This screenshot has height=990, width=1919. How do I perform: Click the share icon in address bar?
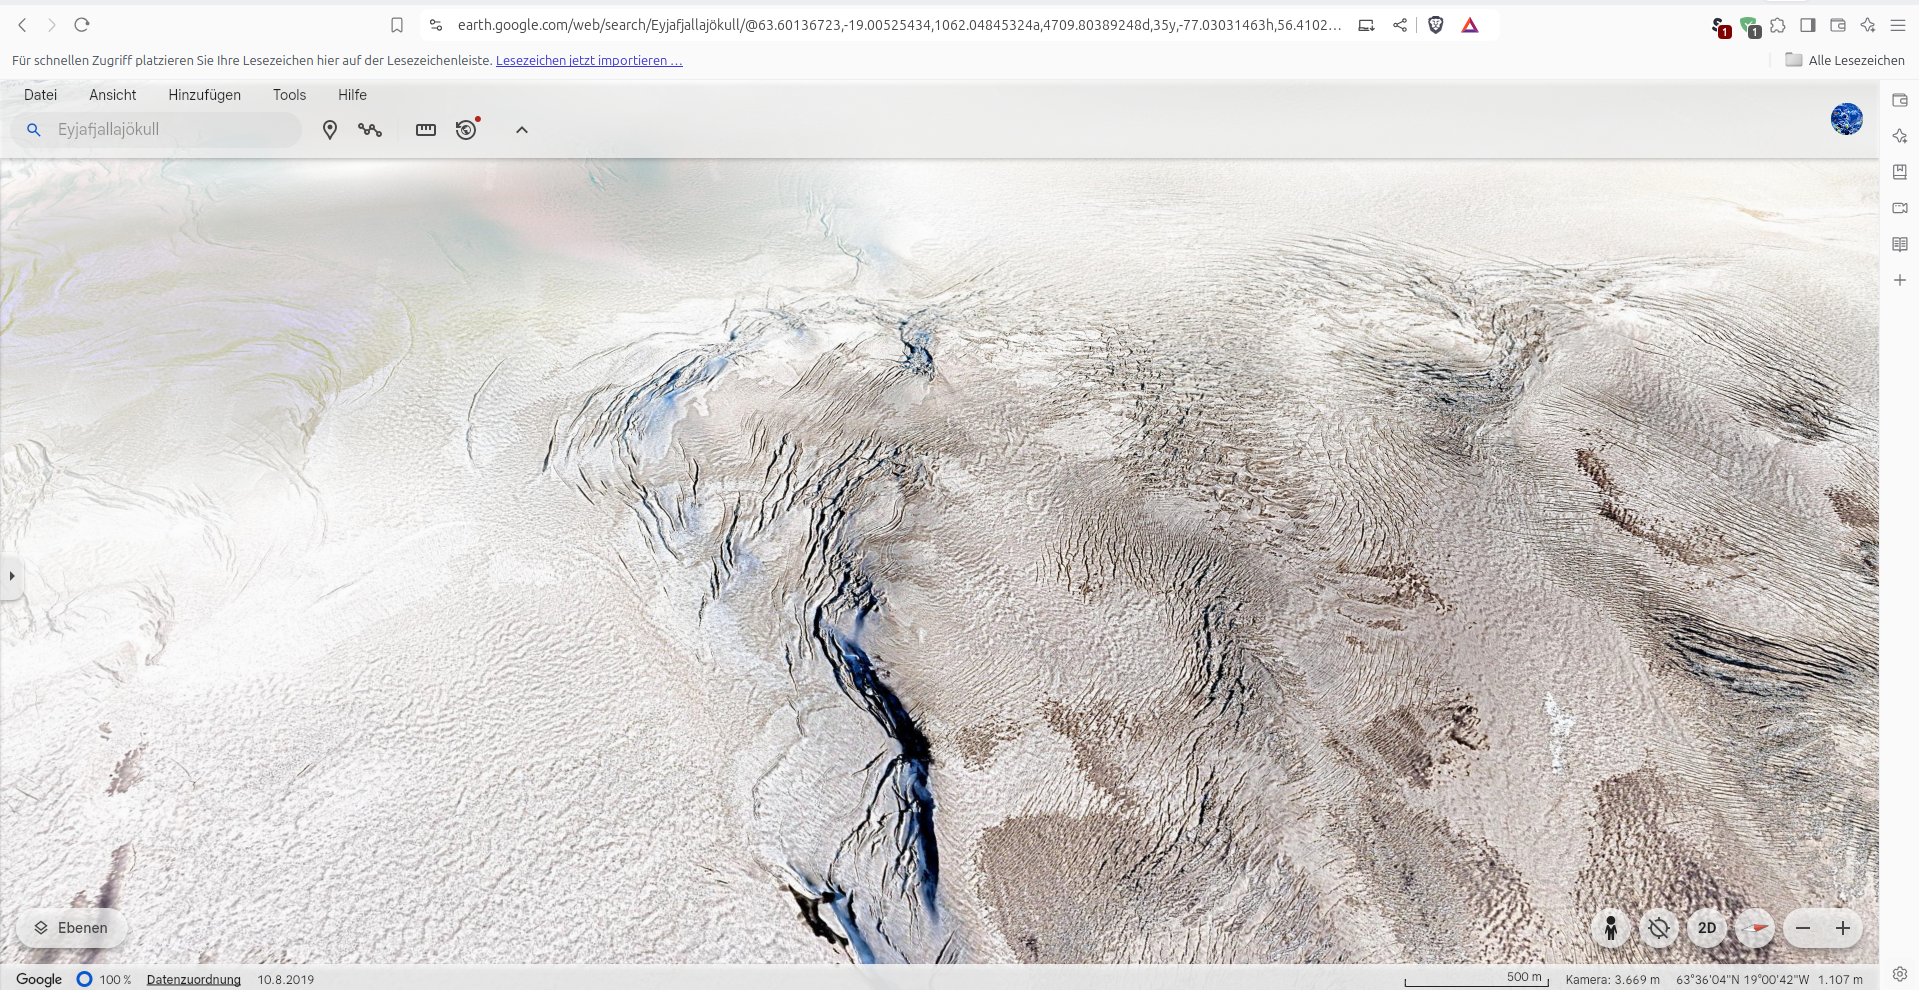coord(1400,25)
